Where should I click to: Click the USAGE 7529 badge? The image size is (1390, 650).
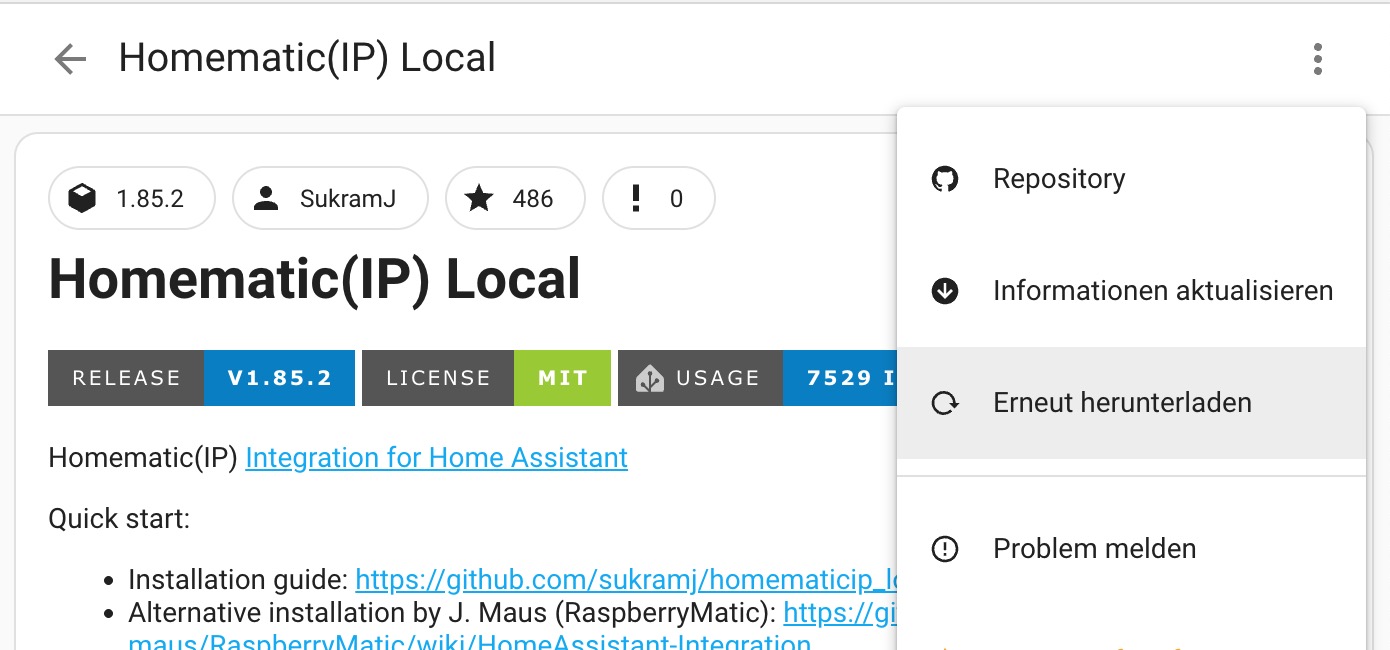click(757, 378)
